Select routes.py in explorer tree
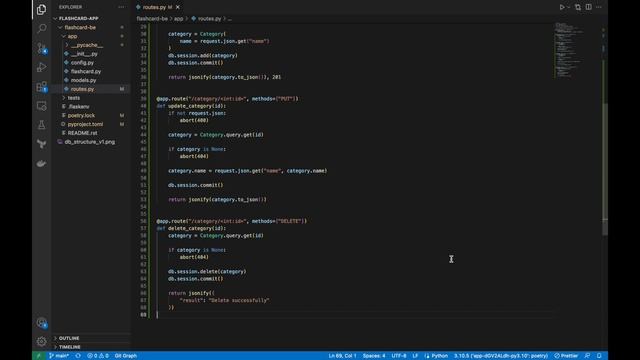Image resolution: width=640 pixels, height=360 pixels. pyautogui.click(x=82, y=89)
